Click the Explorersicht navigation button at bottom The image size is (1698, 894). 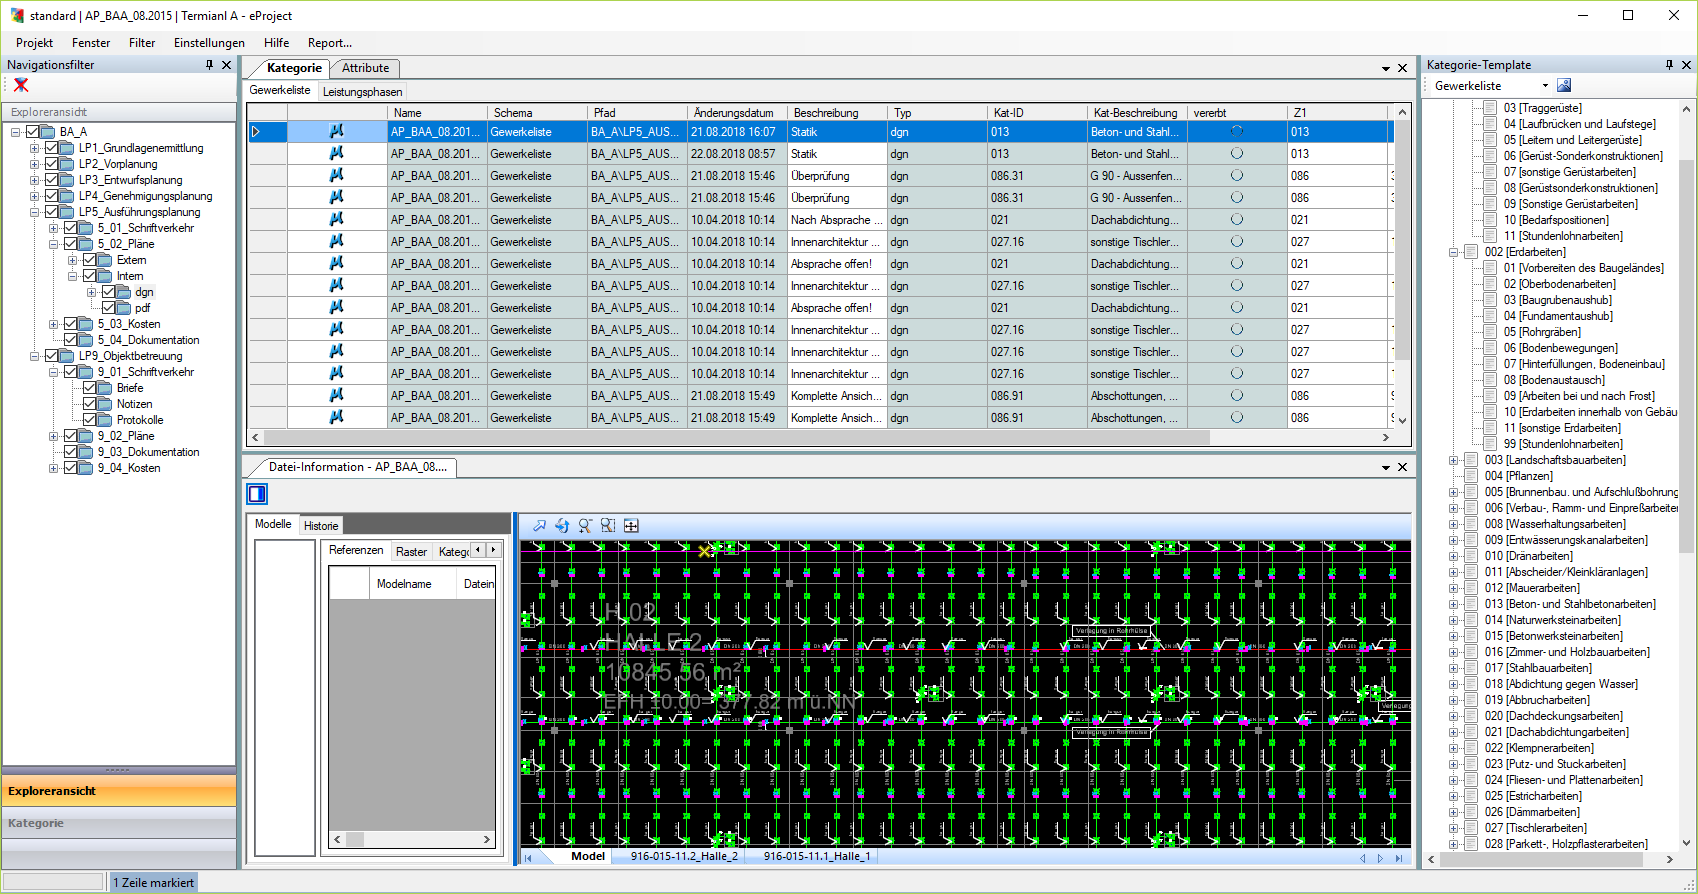(x=119, y=791)
